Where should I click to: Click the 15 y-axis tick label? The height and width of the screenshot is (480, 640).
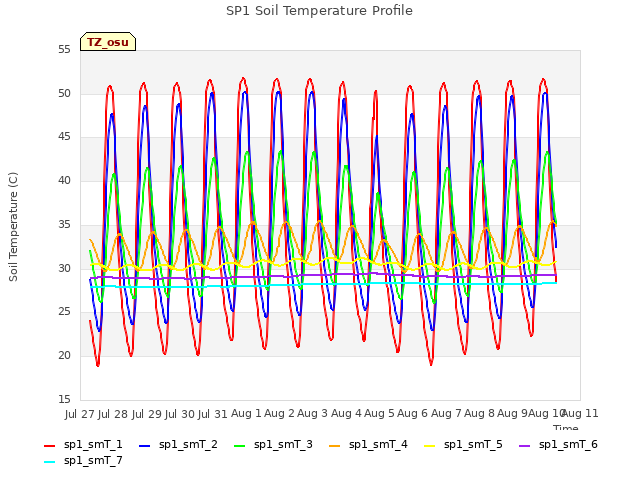pyautogui.click(x=64, y=399)
